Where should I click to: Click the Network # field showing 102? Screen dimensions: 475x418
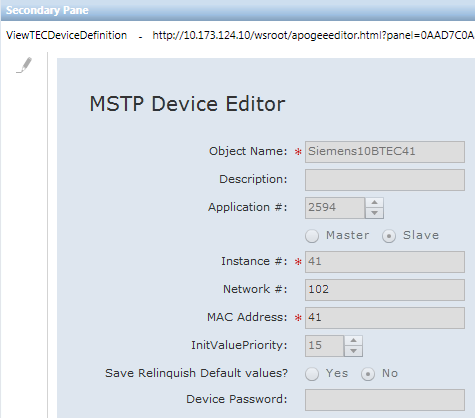(x=385, y=290)
